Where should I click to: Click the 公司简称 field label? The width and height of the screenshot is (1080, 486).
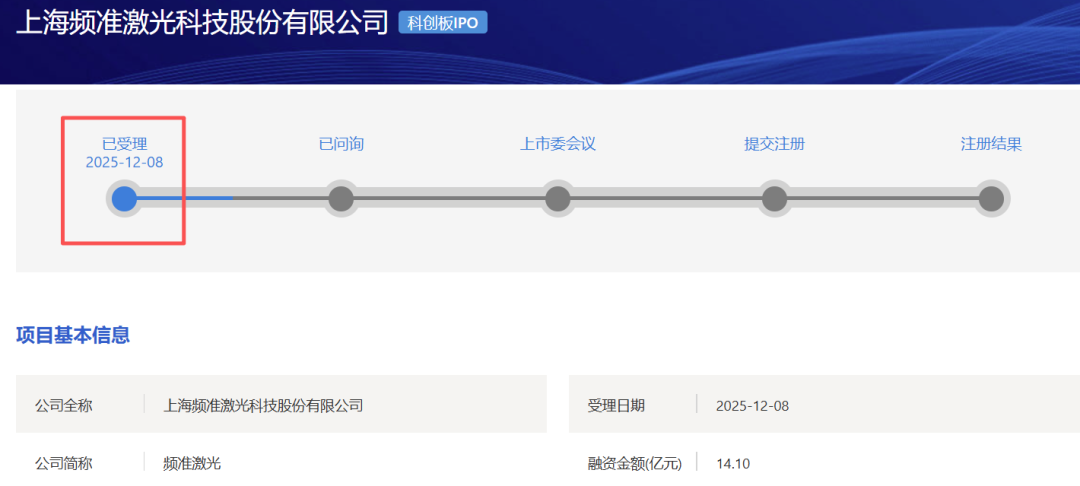(63, 464)
